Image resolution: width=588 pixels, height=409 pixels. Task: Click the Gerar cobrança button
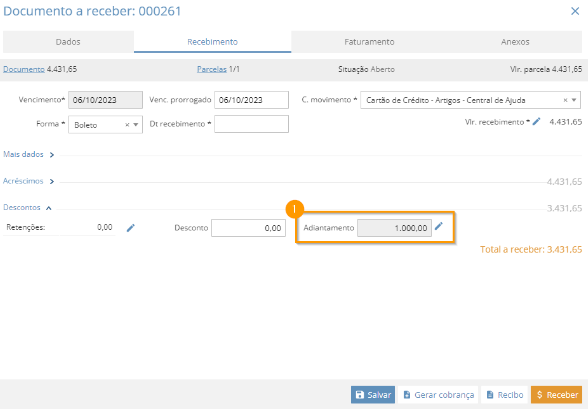[x=438, y=395]
